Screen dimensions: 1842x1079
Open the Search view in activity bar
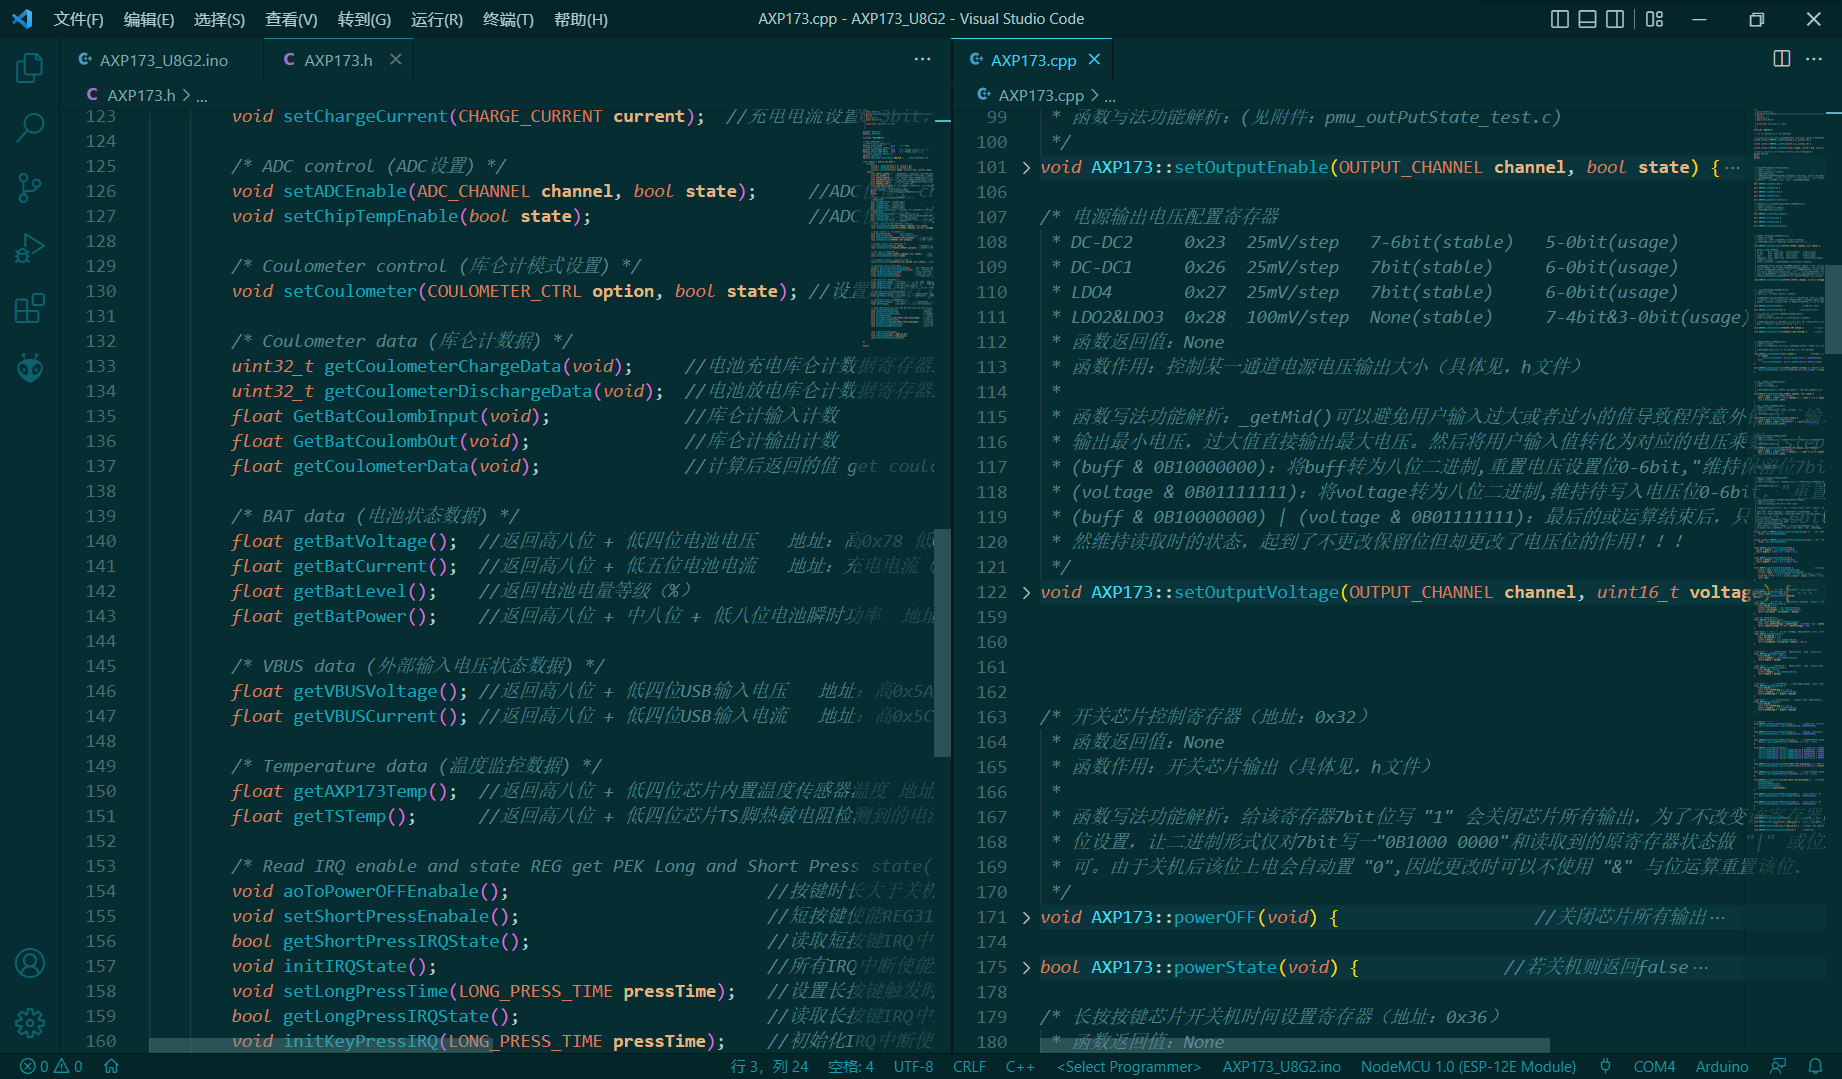tap(30, 127)
